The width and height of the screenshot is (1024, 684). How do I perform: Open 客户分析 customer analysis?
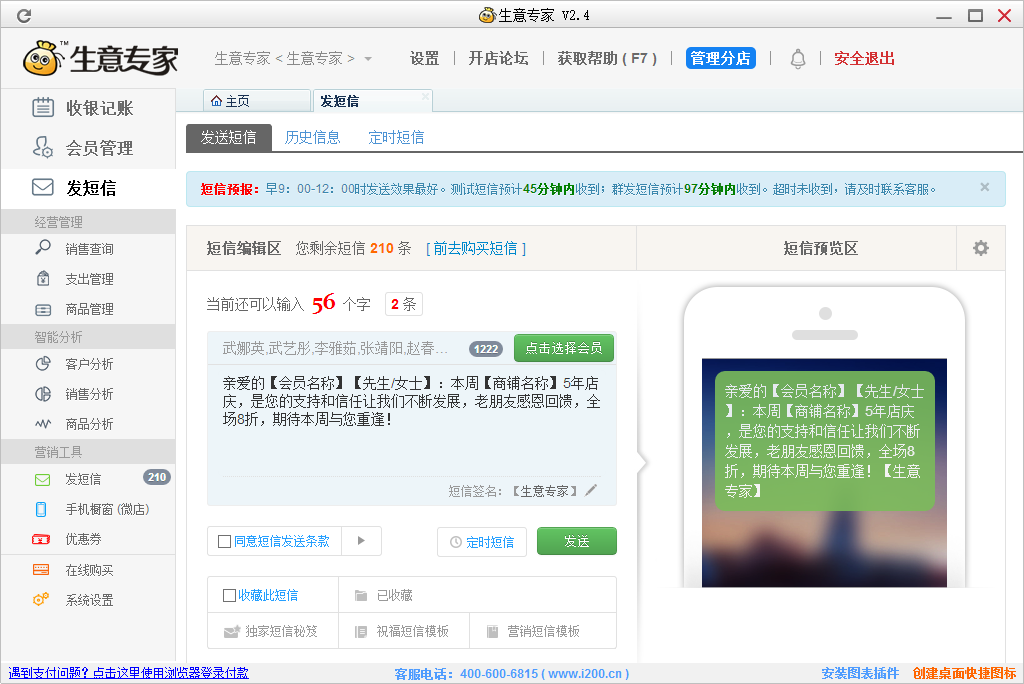(89, 364)
